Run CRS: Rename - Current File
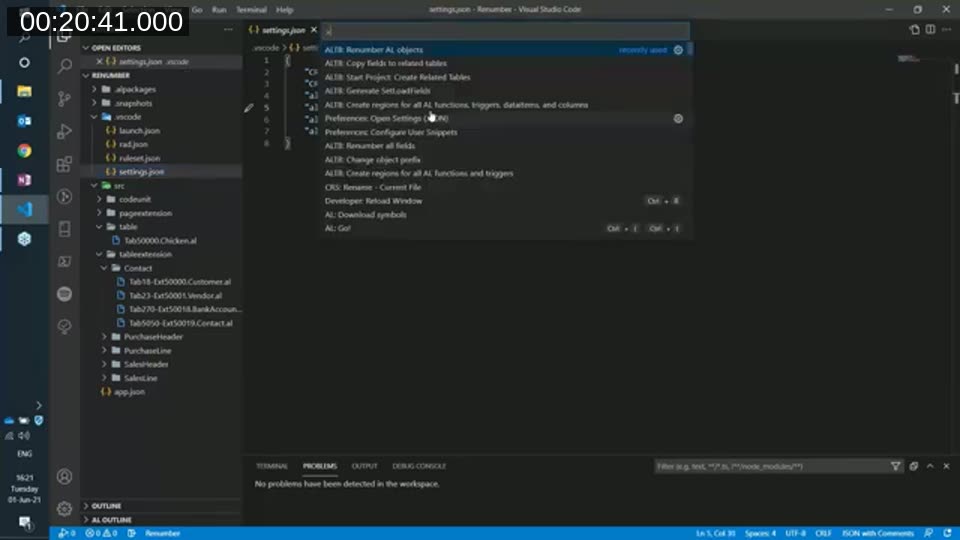 pyautogui.click(x=503, y=187)
